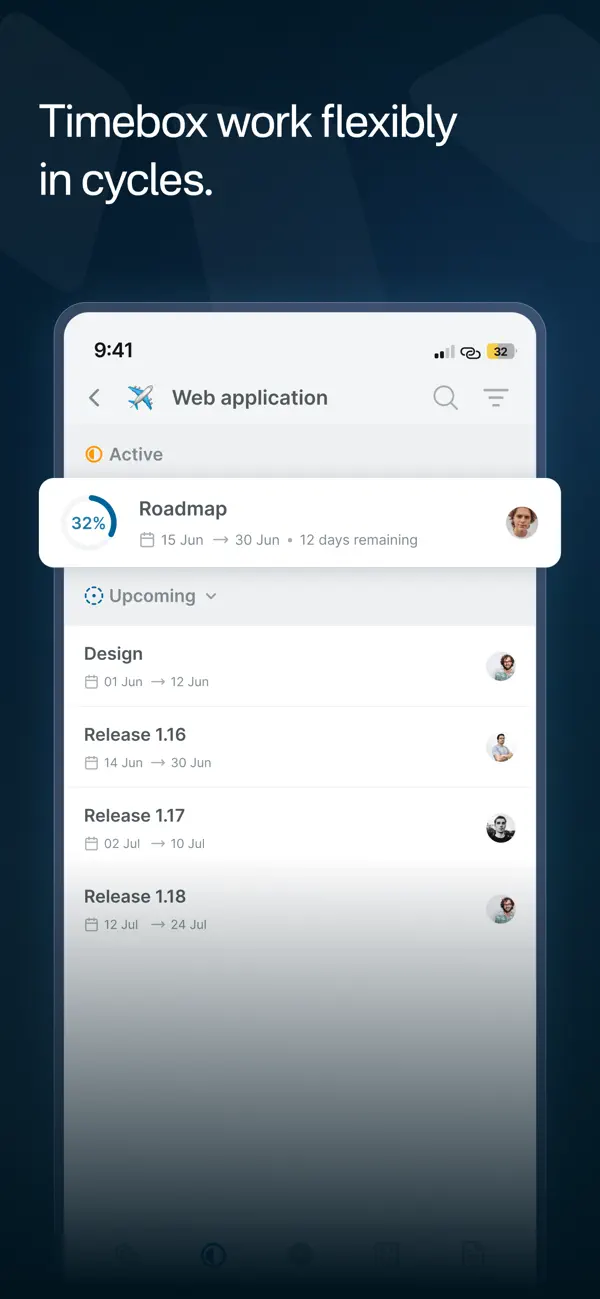Tap the Upcoming section label
The width and height of the screenshot is (600, 1299).
point(152,596)
